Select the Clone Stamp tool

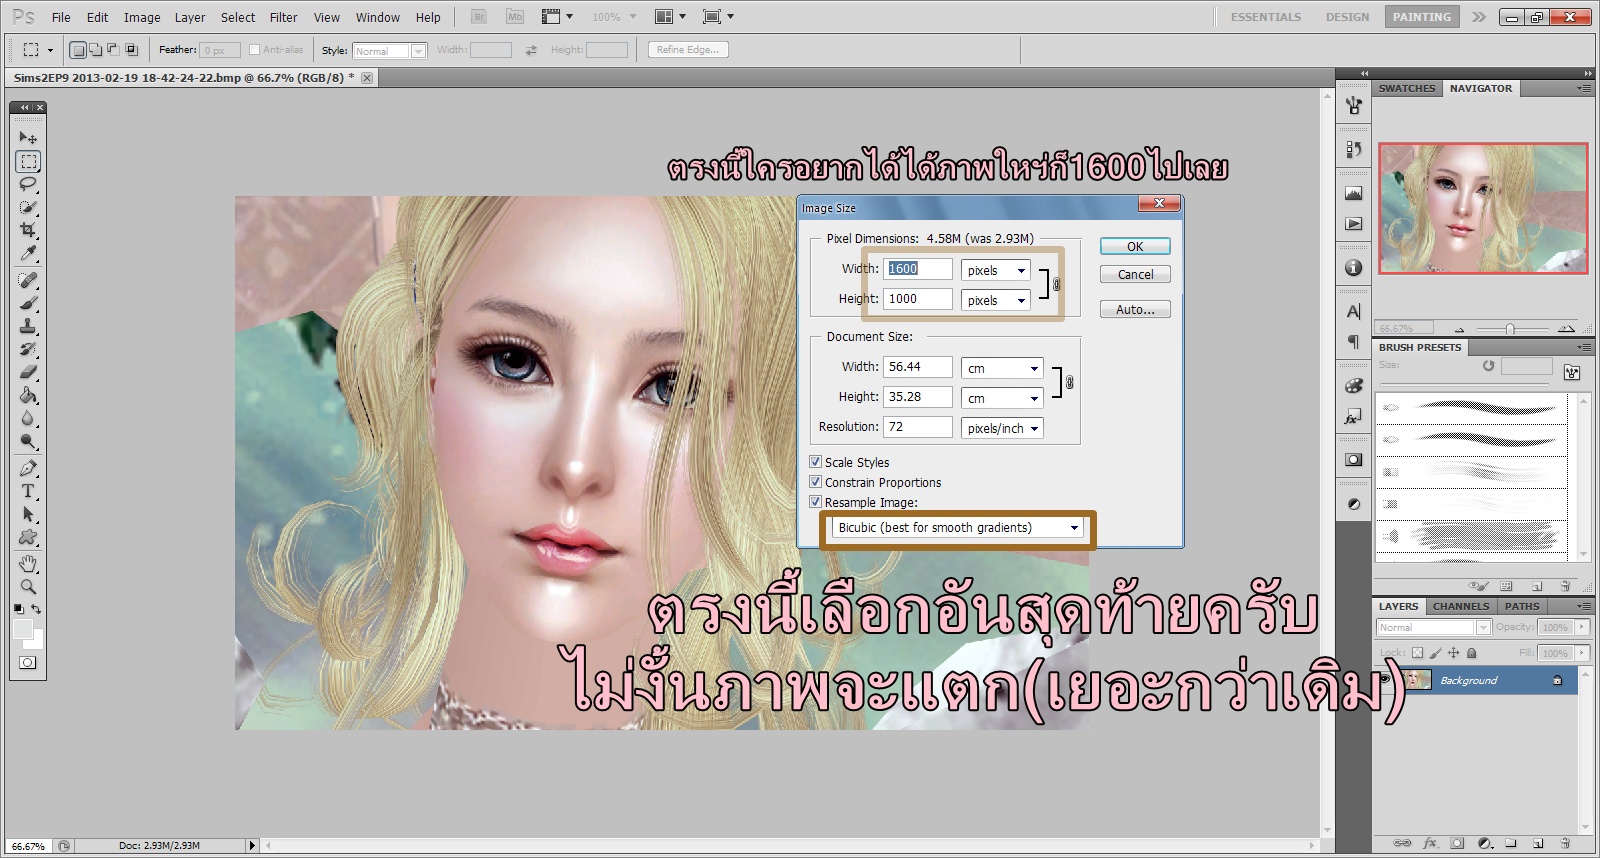click(28, 327)
